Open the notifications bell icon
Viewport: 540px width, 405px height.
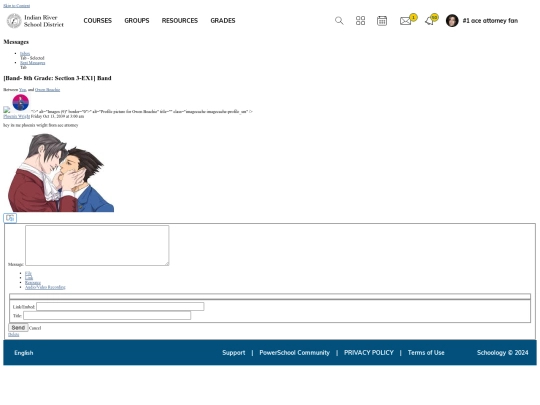429,21
